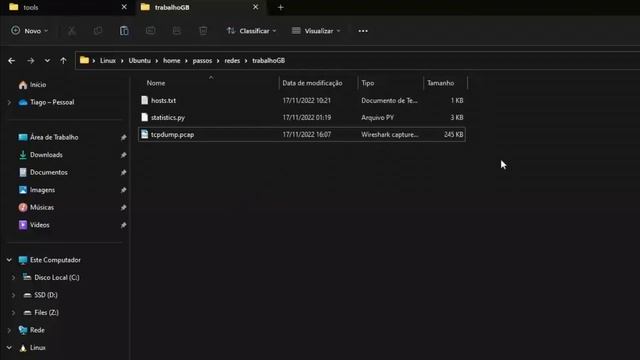Click the hosts.txt file icon
This screenshot has height=360, width=640.
(144, 100)
